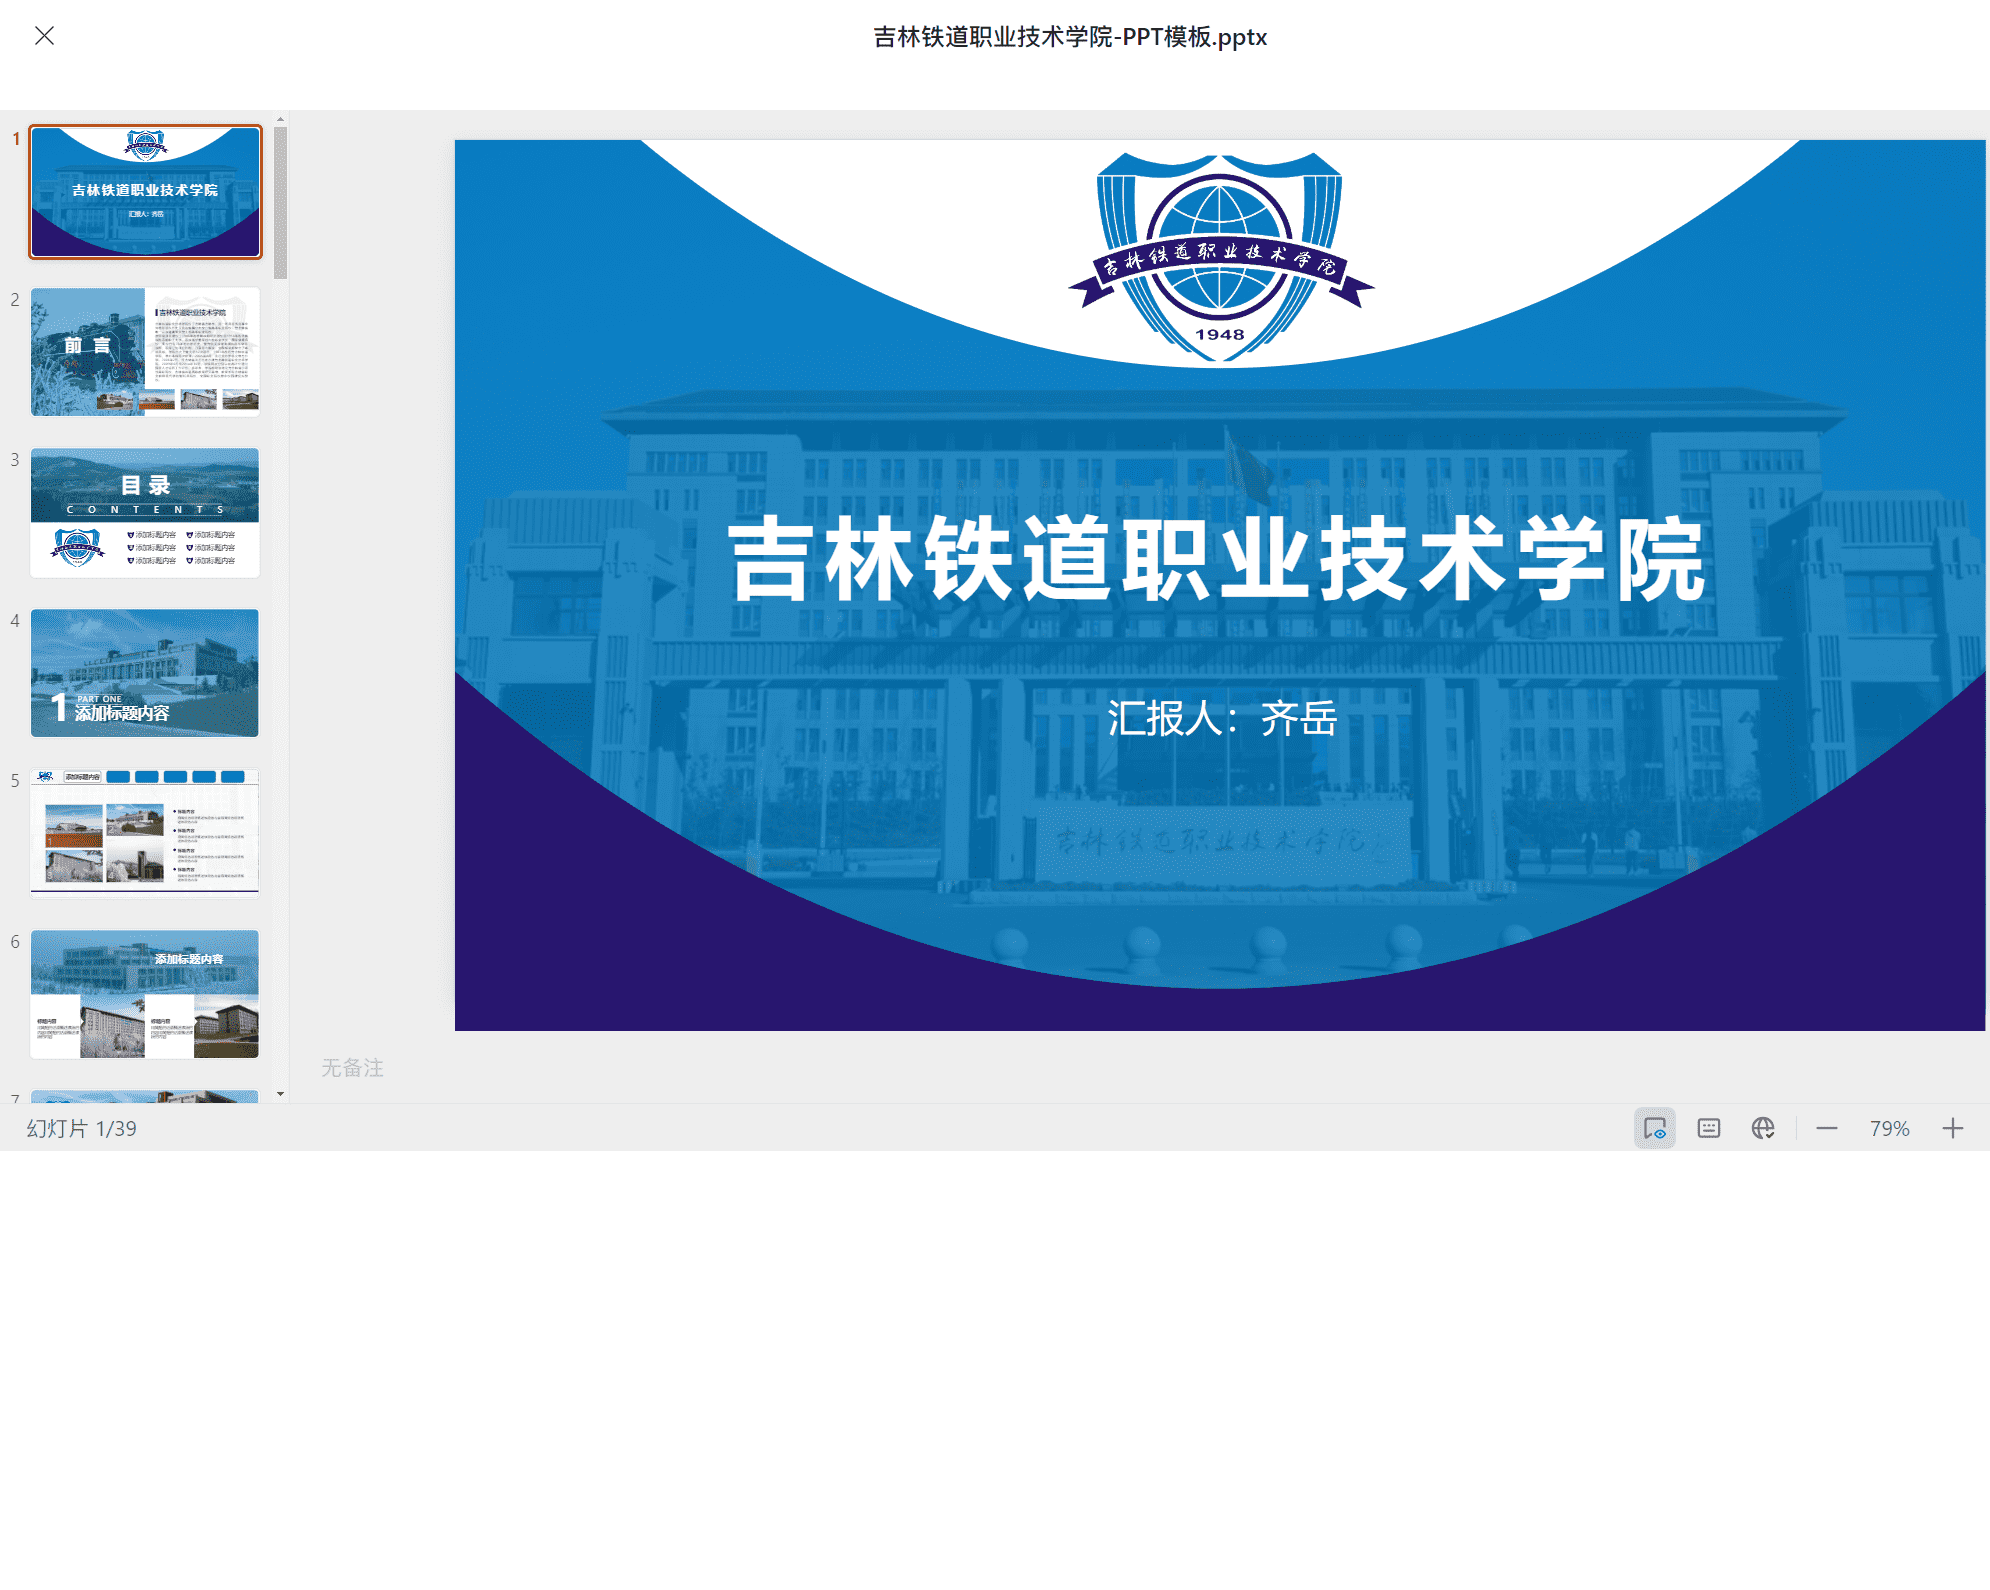Image resolution: width=1990 pixels, height=1590 pixels.
Task: Open slide 2 thumbnail titled 前言
Action: pos(145,352)
